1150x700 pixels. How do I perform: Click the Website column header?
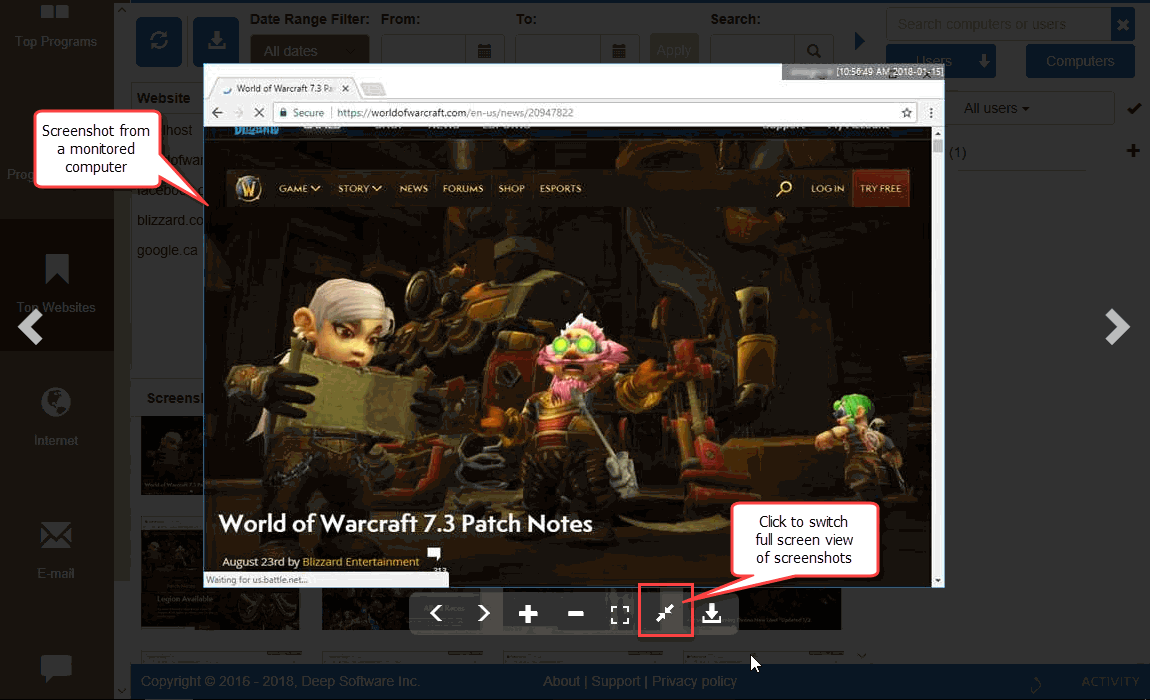164,98
